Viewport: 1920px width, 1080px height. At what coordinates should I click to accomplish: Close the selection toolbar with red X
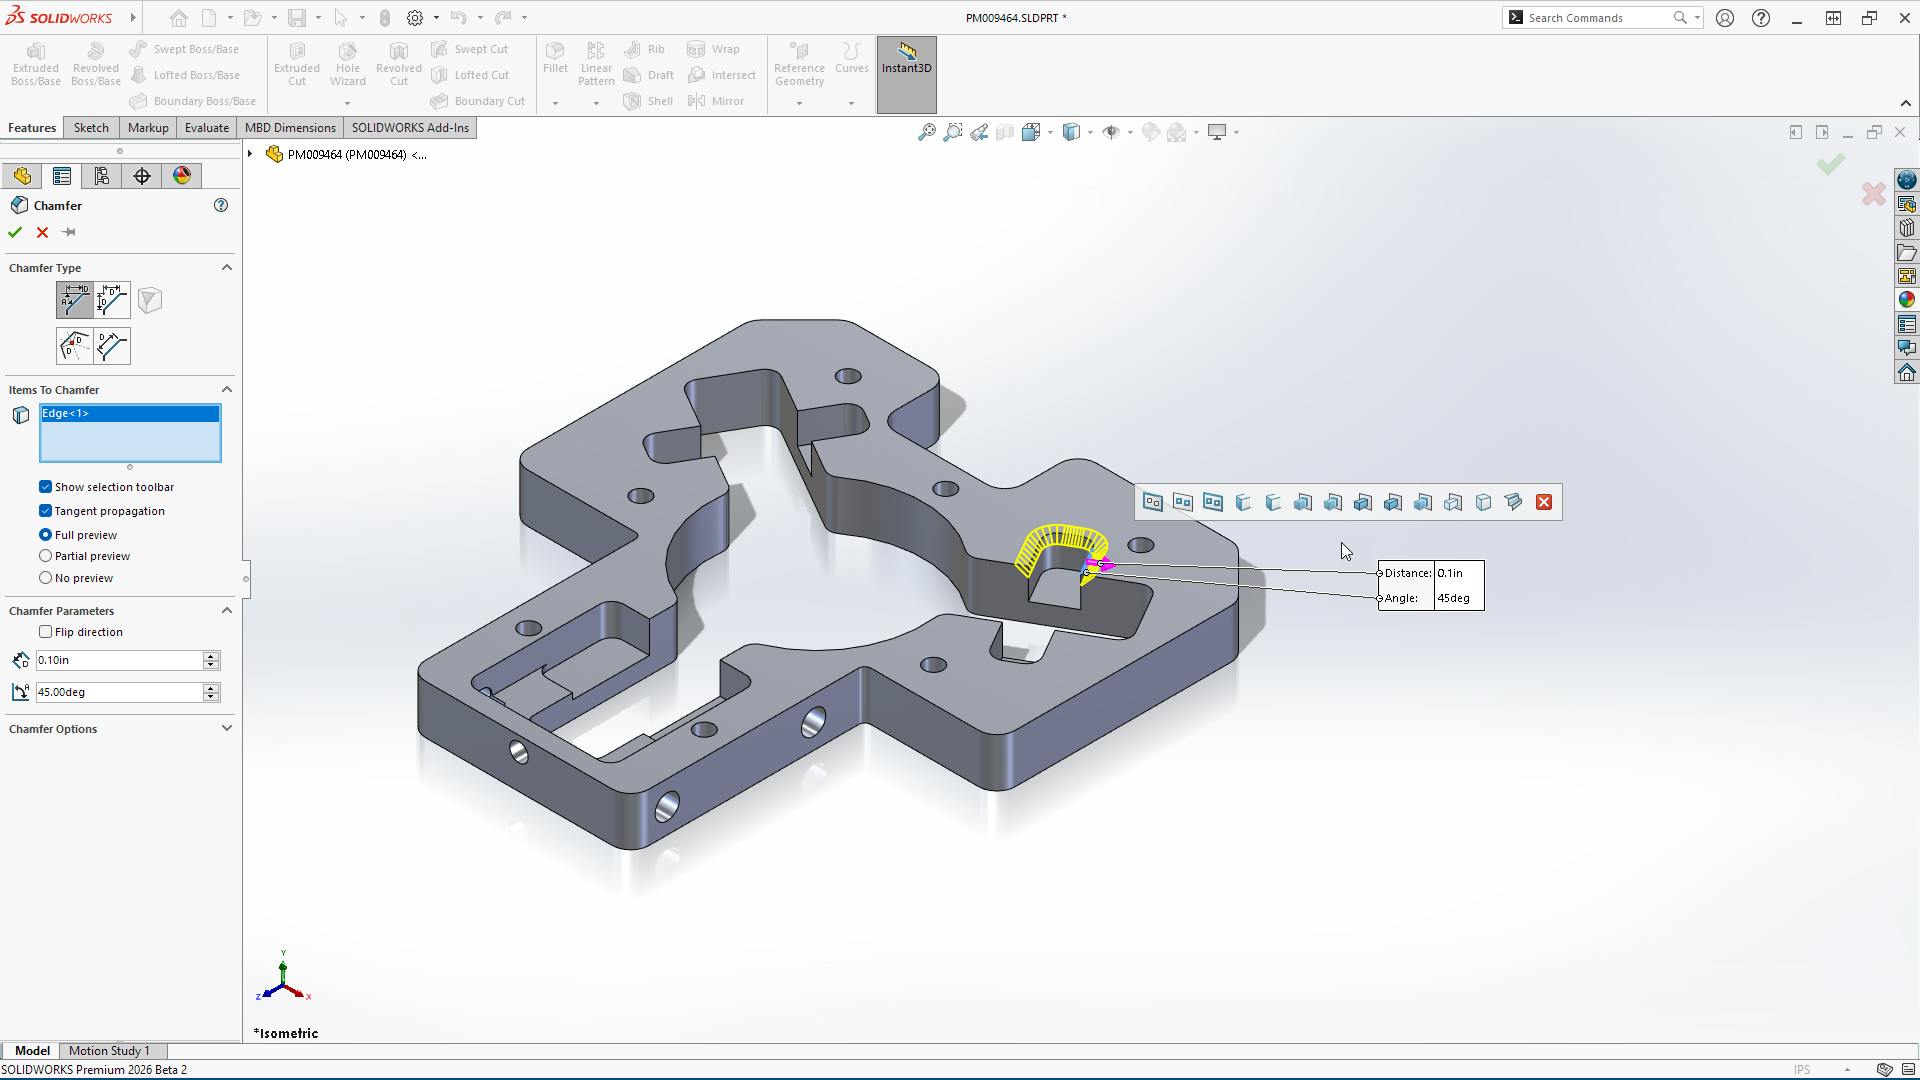(1544, 502)
